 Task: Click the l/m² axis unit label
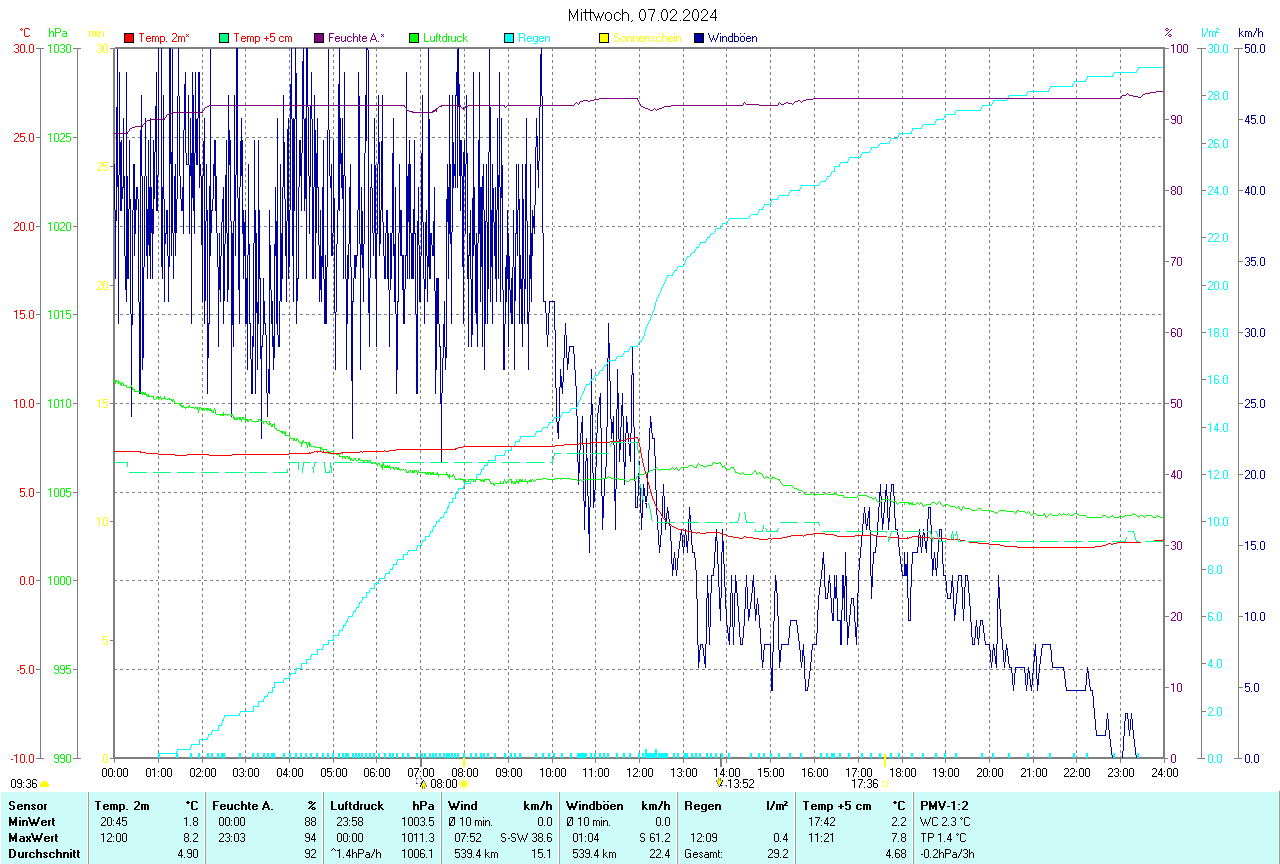click(x=1211, y=33)
